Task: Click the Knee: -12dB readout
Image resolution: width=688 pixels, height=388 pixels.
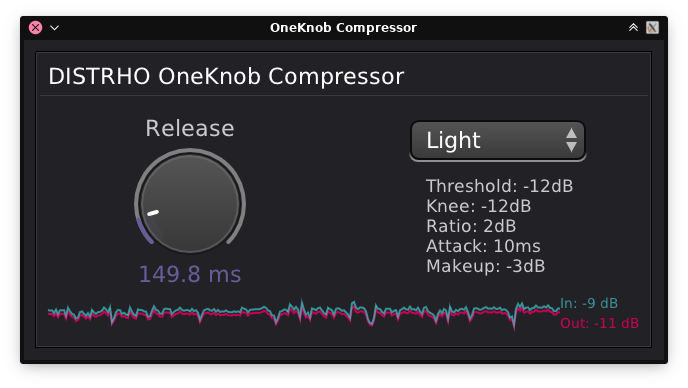Action: point(478,206)
